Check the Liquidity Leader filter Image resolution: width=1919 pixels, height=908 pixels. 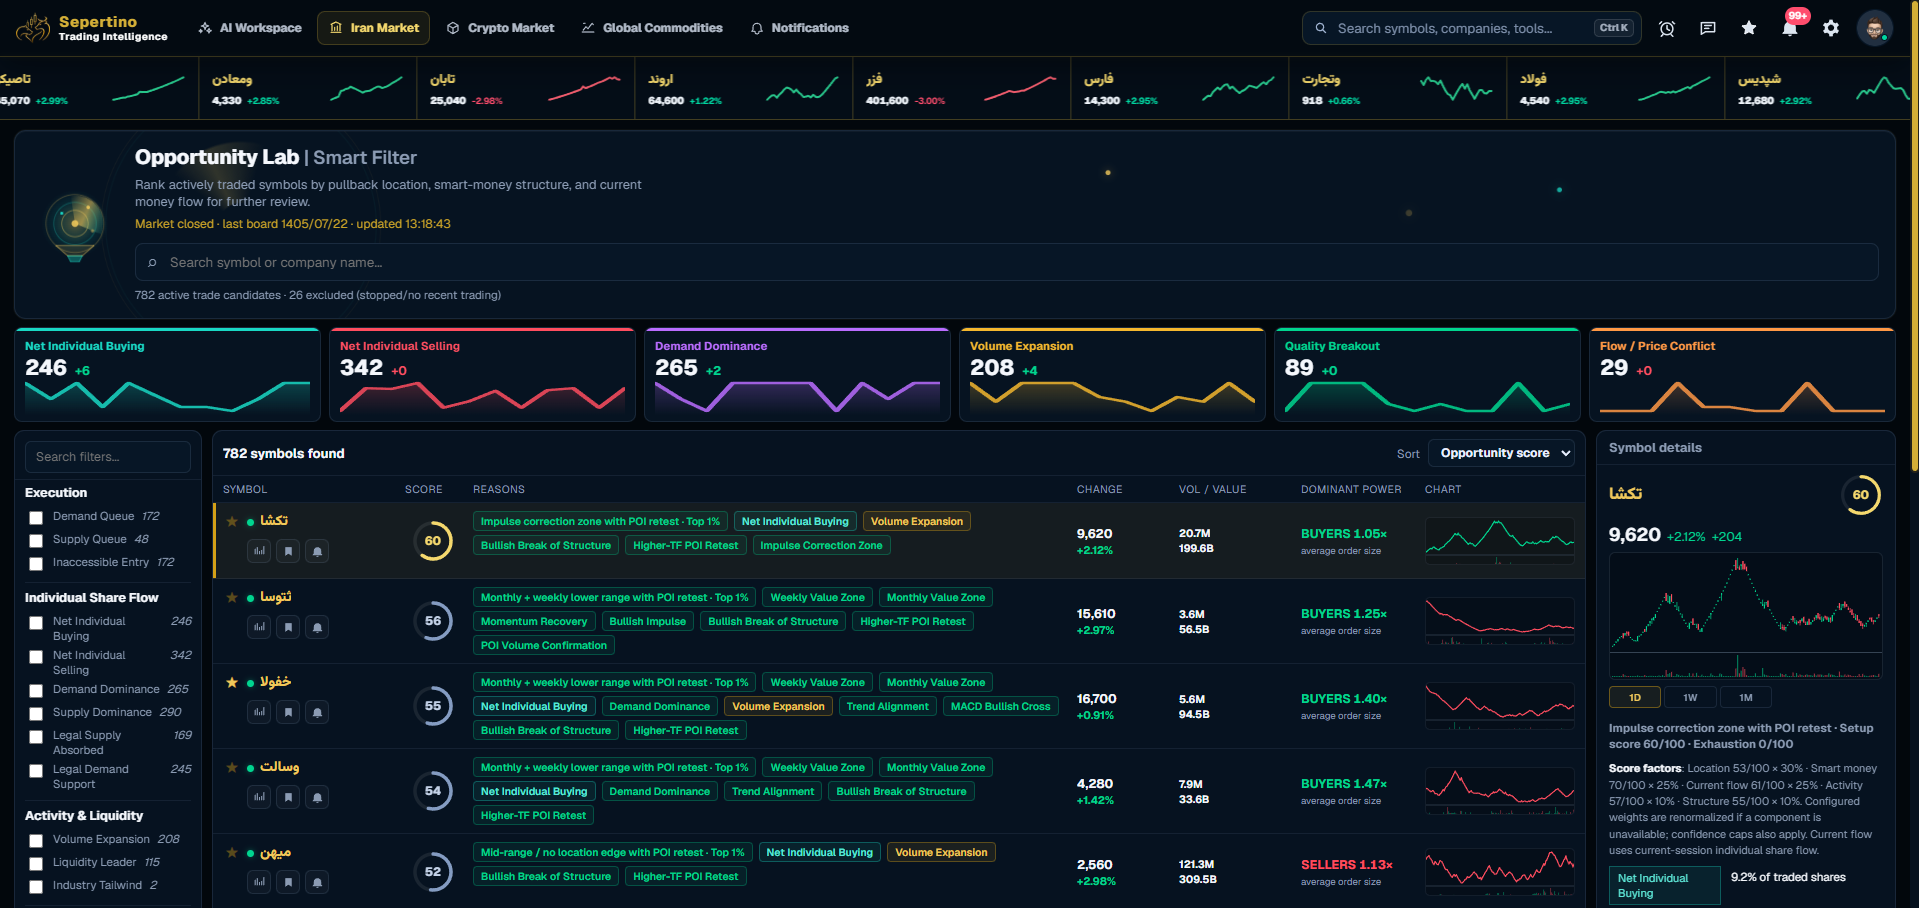coord(36,864)
